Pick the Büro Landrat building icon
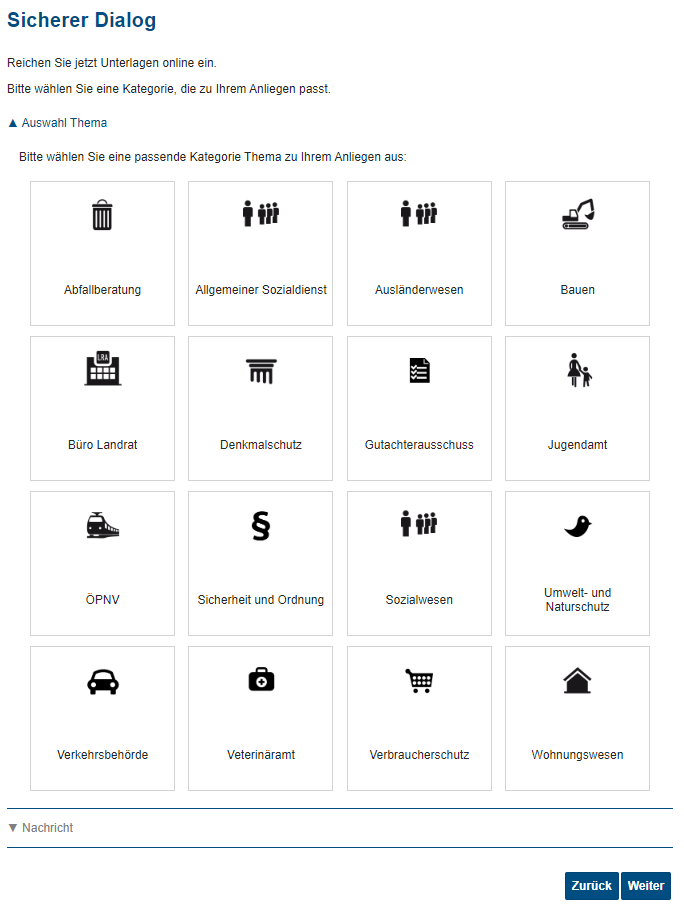 (x=103, y=369)
